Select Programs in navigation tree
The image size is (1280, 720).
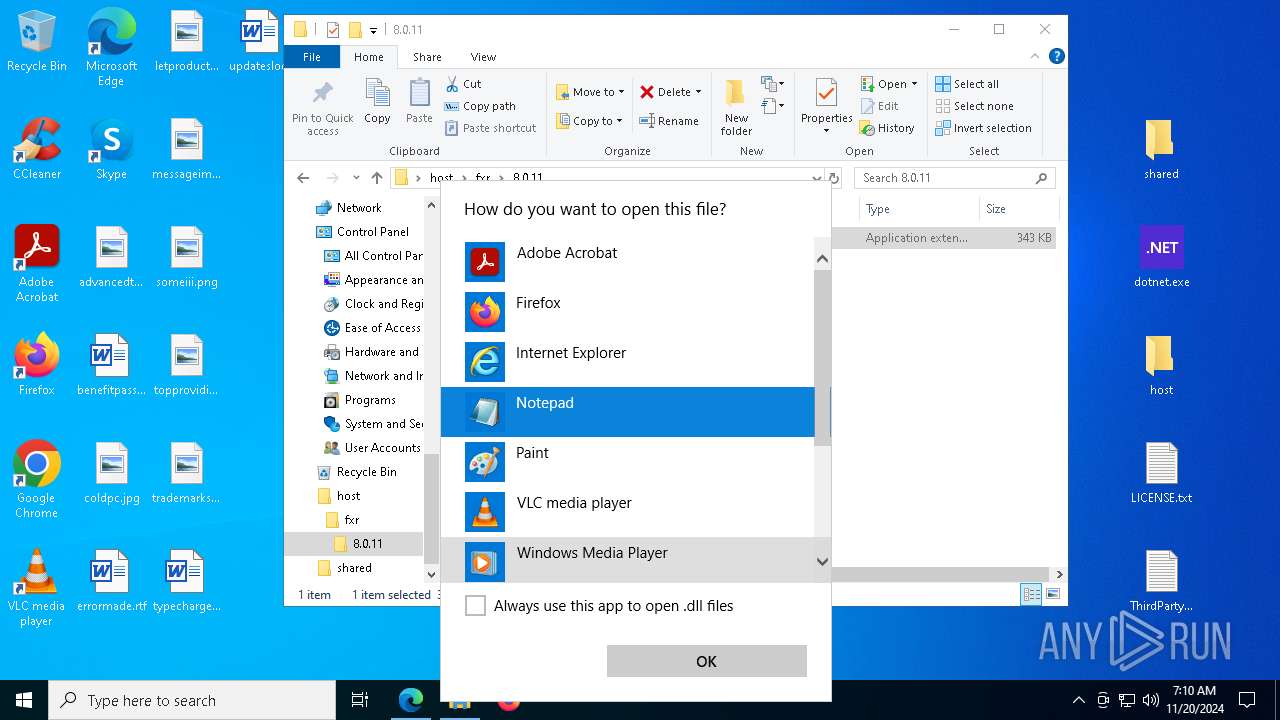point(370,400)
